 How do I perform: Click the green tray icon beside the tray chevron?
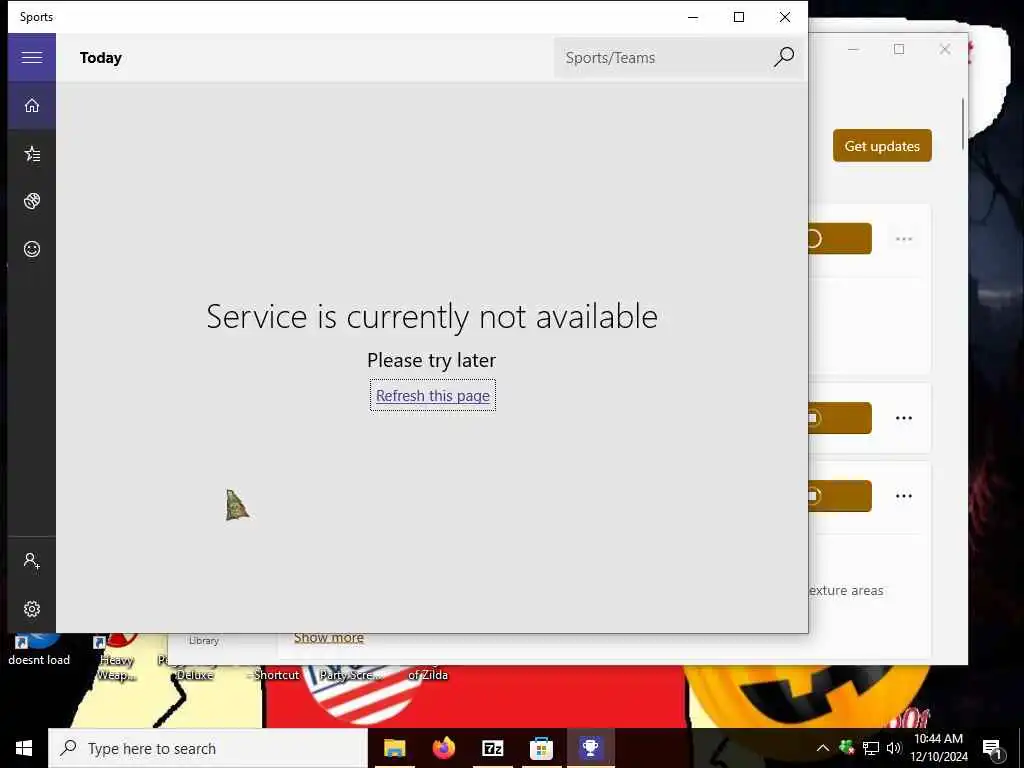(x=846, y=747)
